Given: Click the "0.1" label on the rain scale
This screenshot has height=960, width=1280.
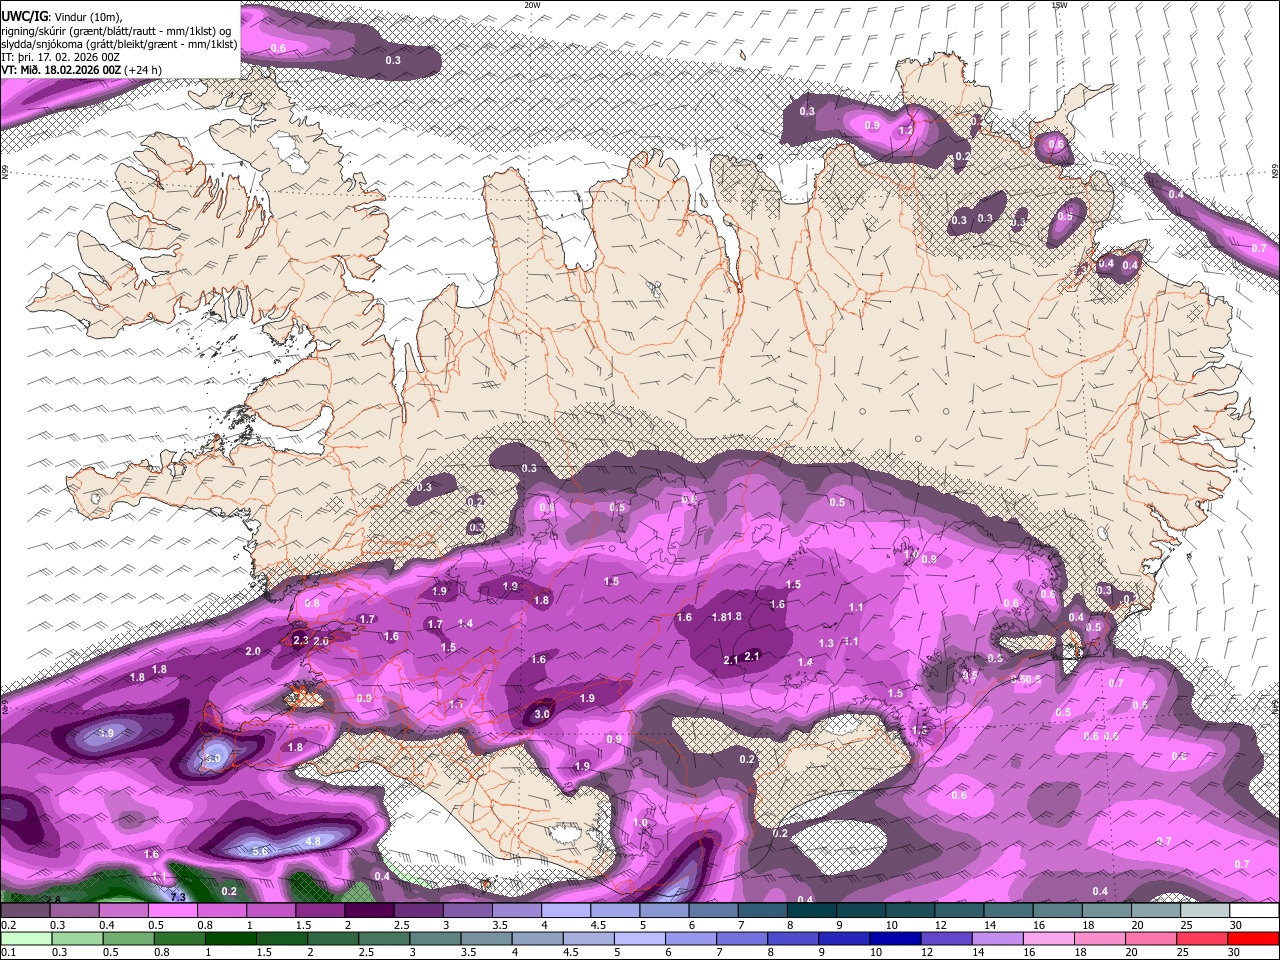Looking at the screenshot, I should click(8, 953).
